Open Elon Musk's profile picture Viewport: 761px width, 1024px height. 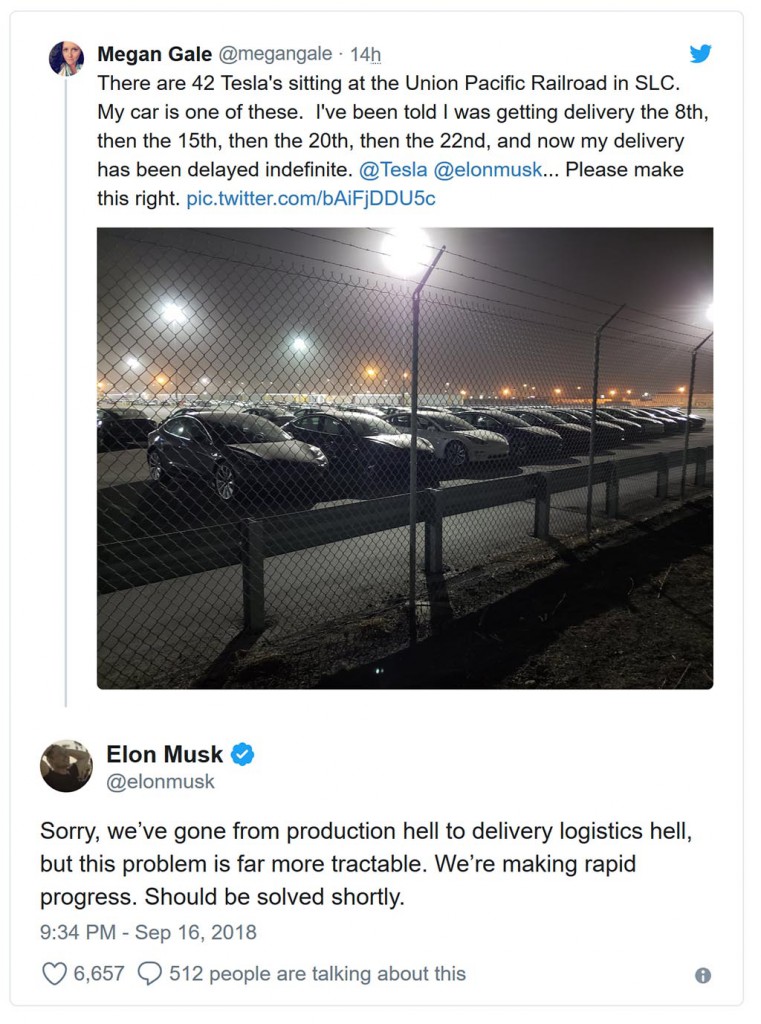point(66,765)
